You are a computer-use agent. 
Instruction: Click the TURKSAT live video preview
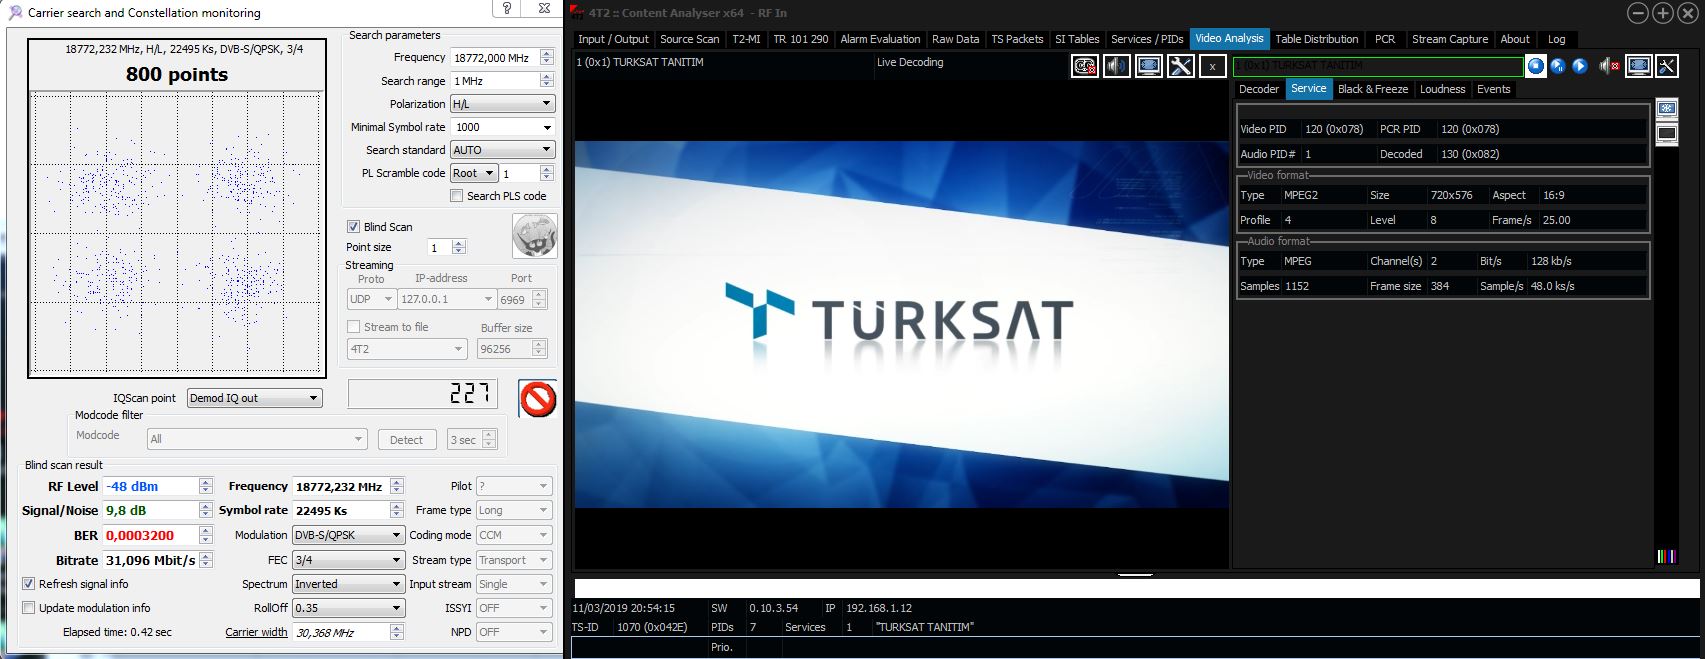pos(901,324)
